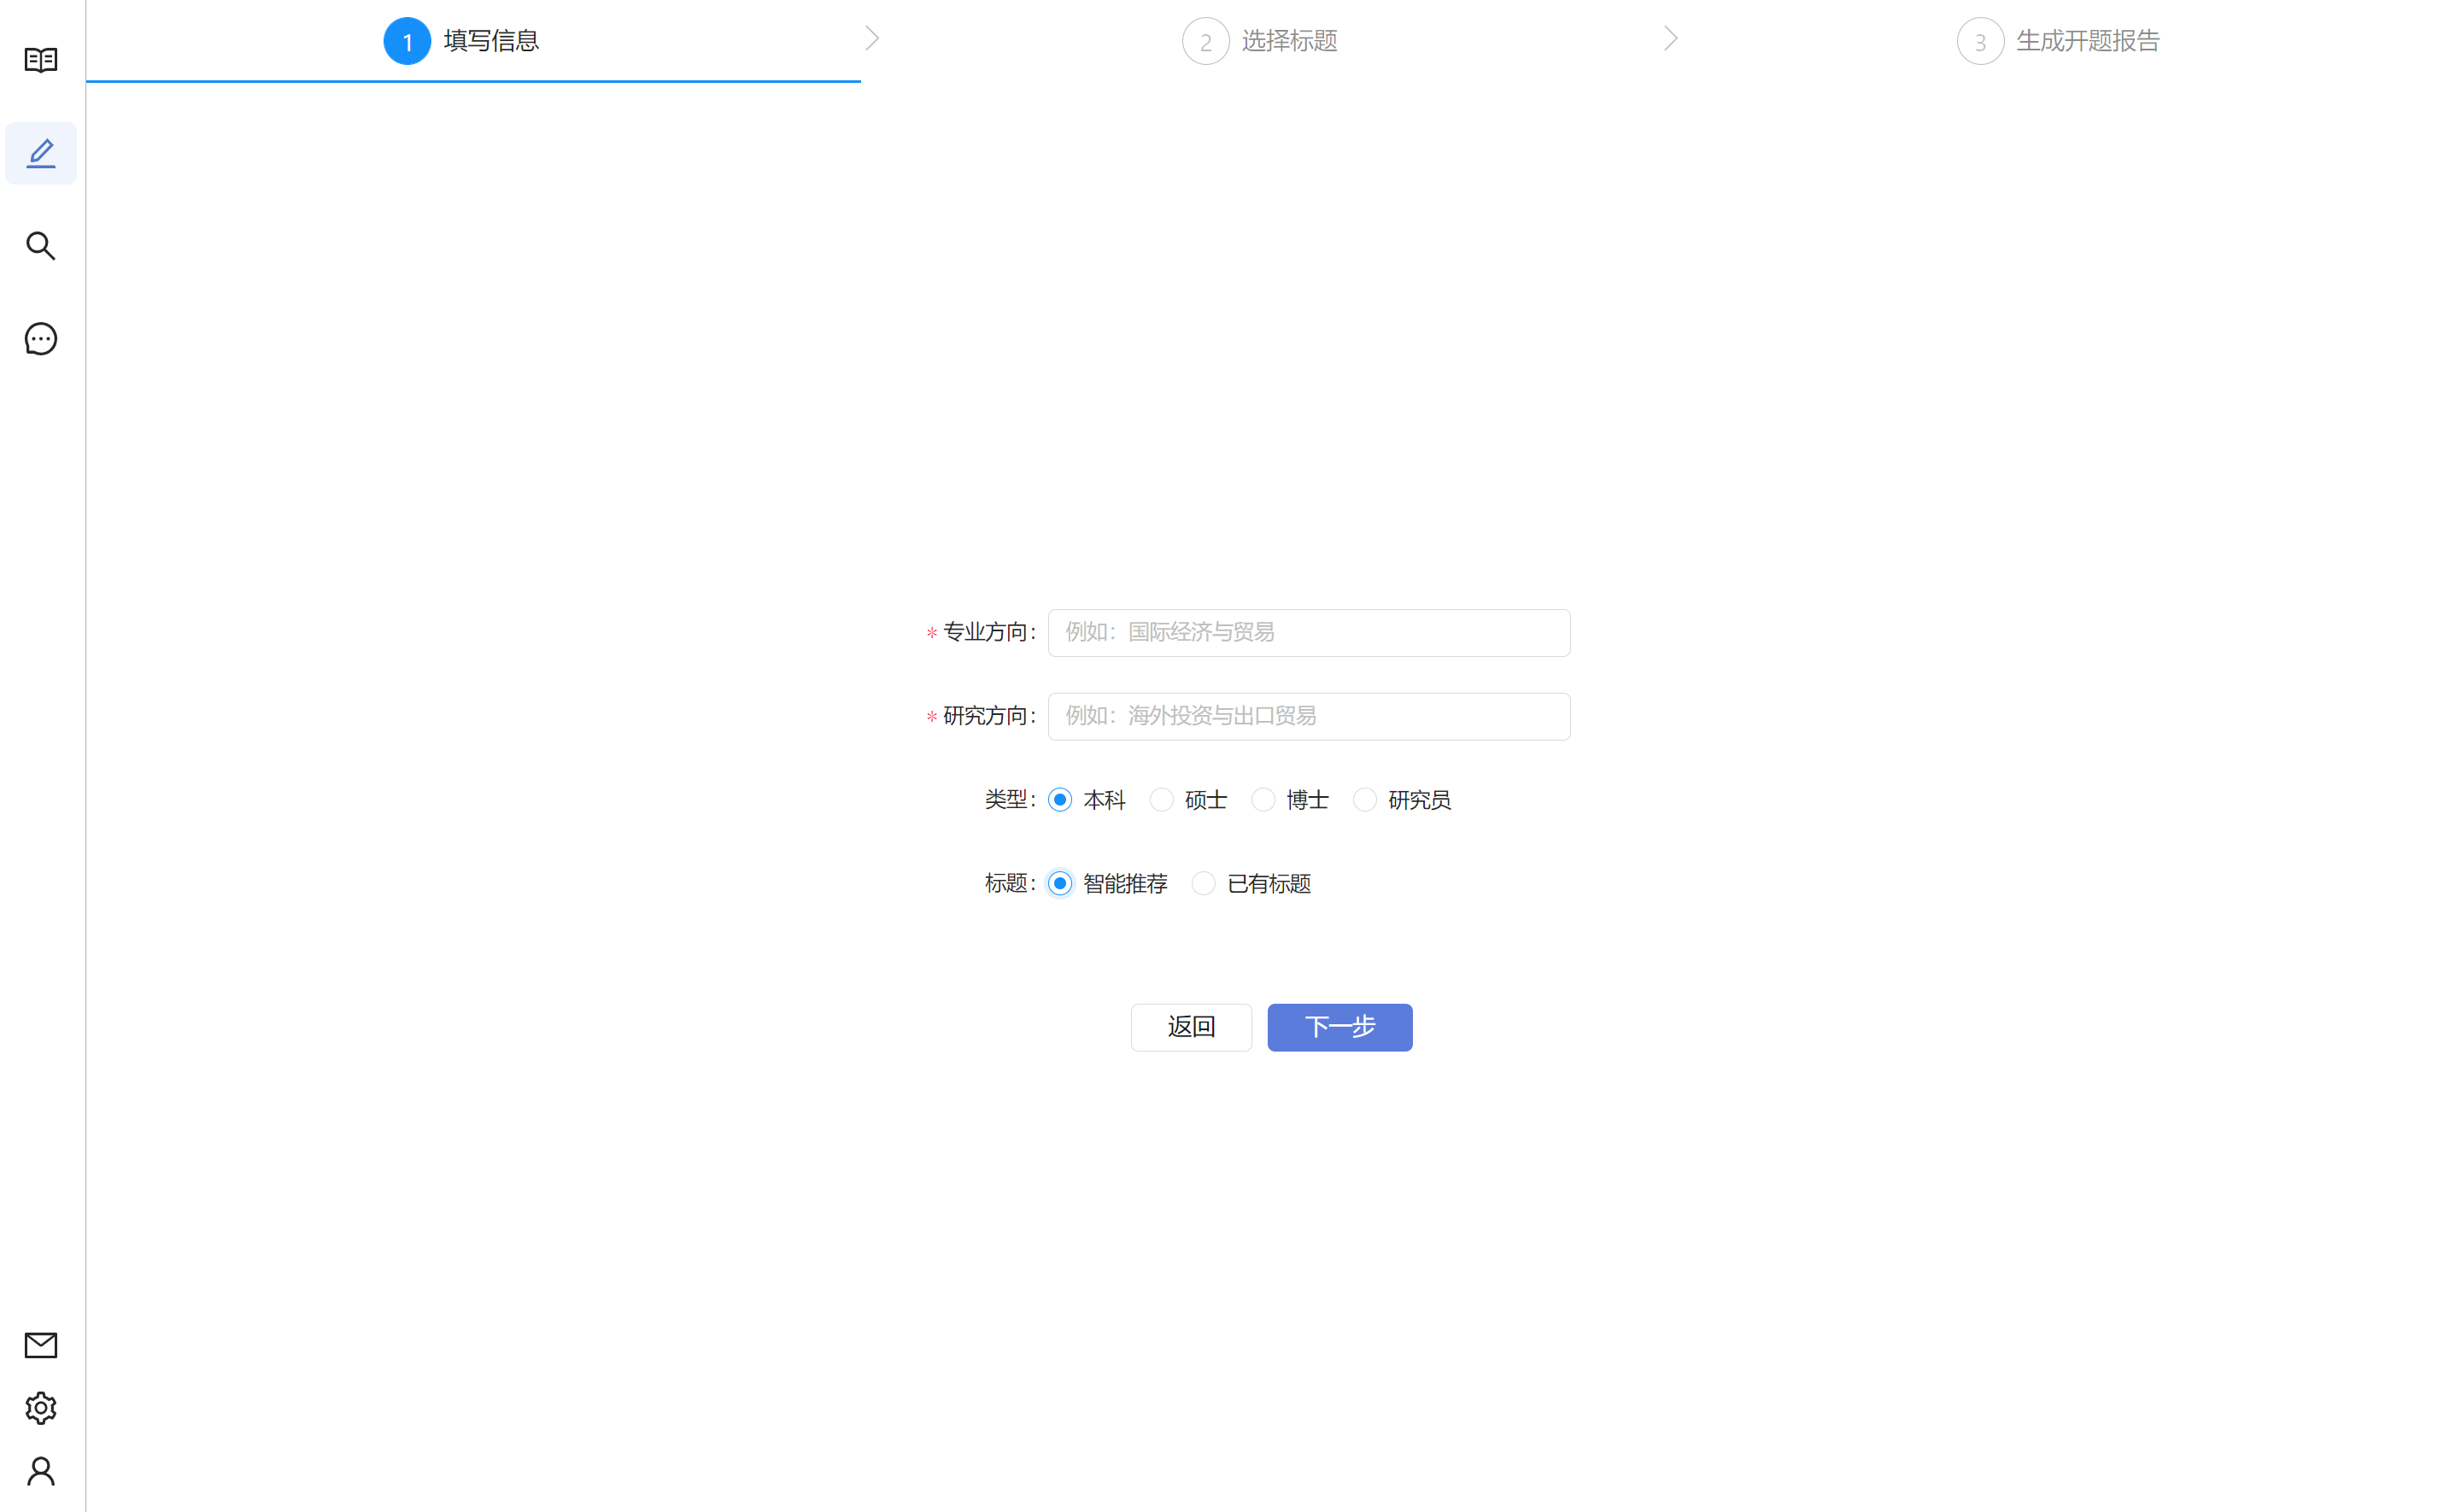The width and height of the screenshot is (2456, 1512).
Task: Open the book reading icon in sidebar
Action: pos(41,60)
